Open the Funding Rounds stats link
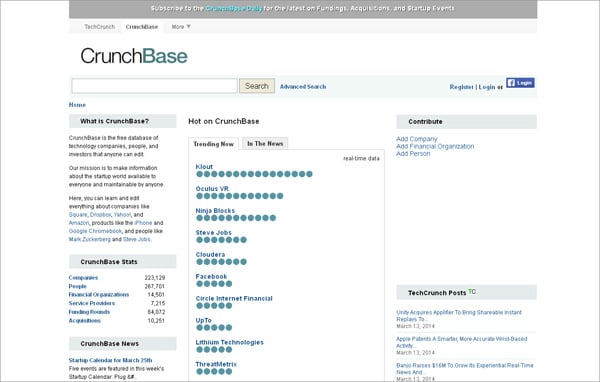 [89, 312]
